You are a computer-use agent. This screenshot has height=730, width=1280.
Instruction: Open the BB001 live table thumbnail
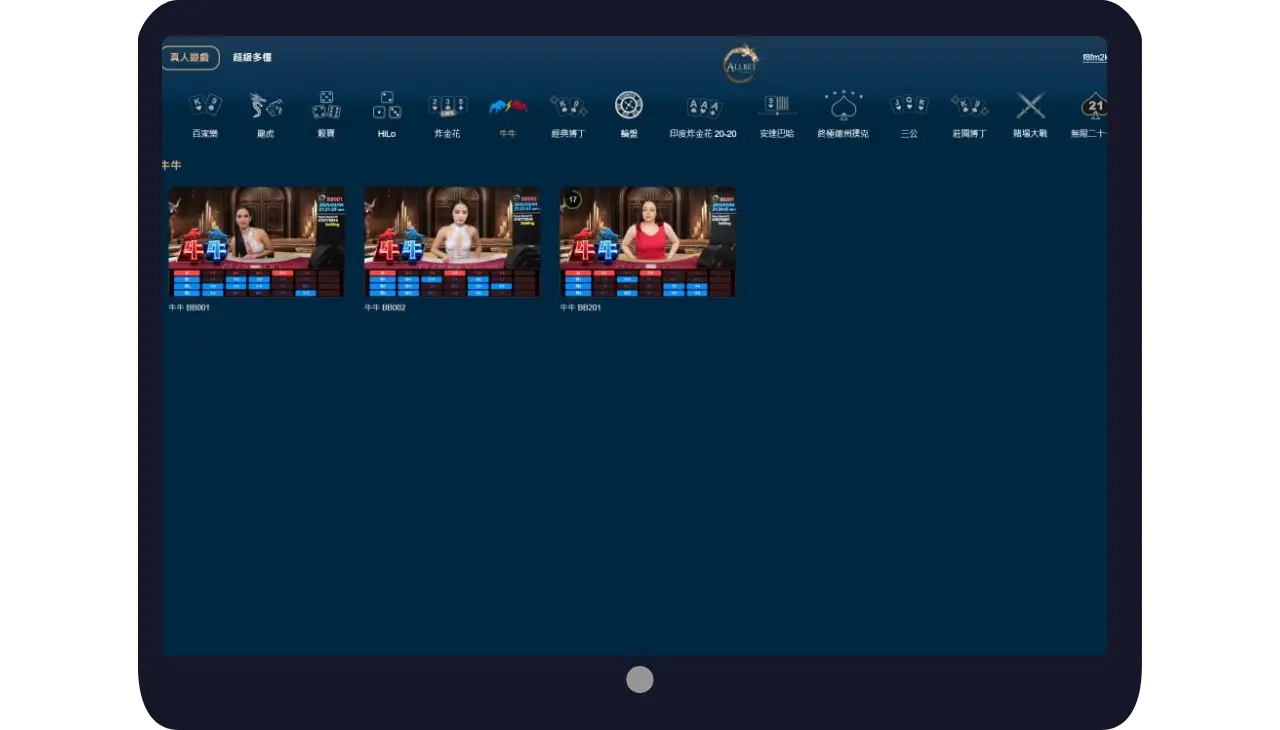pos(257,242)
